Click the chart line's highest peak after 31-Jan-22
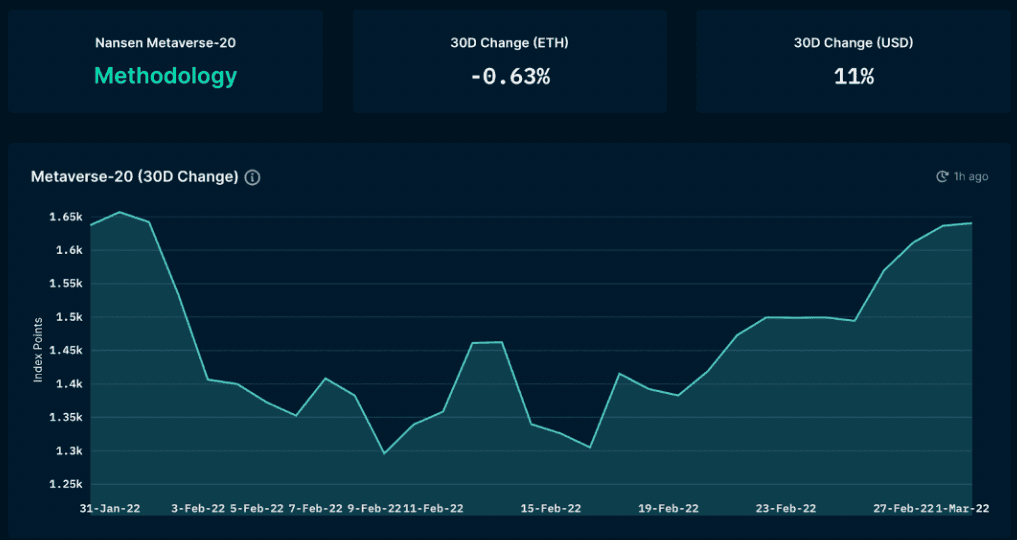Viewport: 1017px width, 540px height. [x=119, y=212]
